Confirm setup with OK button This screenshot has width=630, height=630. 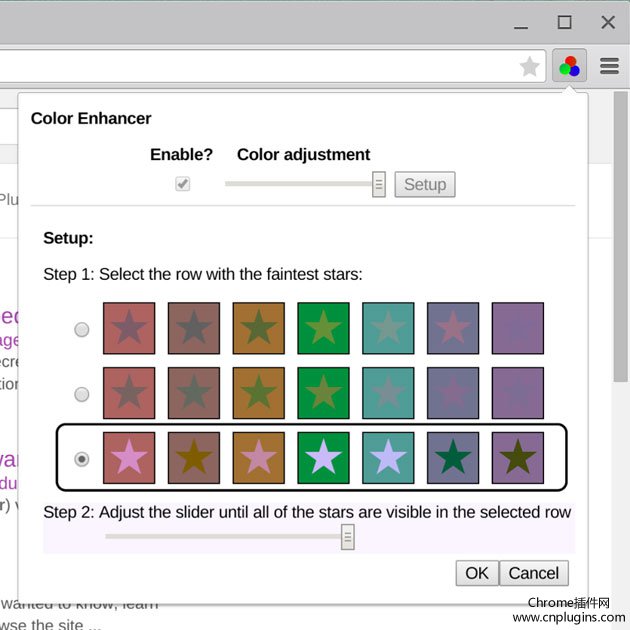pos(477,573)
